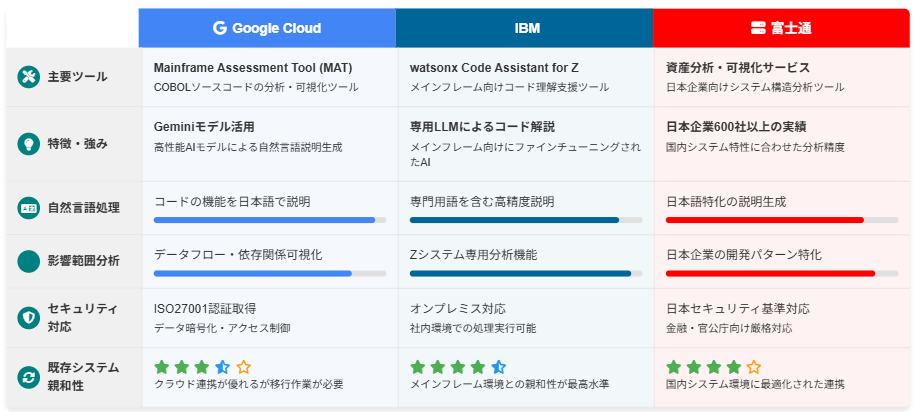Click 'COBOLソースコードの分析・可視化ツール' text
This screenshot has height=412, width=919.
(x=256, y=87)
